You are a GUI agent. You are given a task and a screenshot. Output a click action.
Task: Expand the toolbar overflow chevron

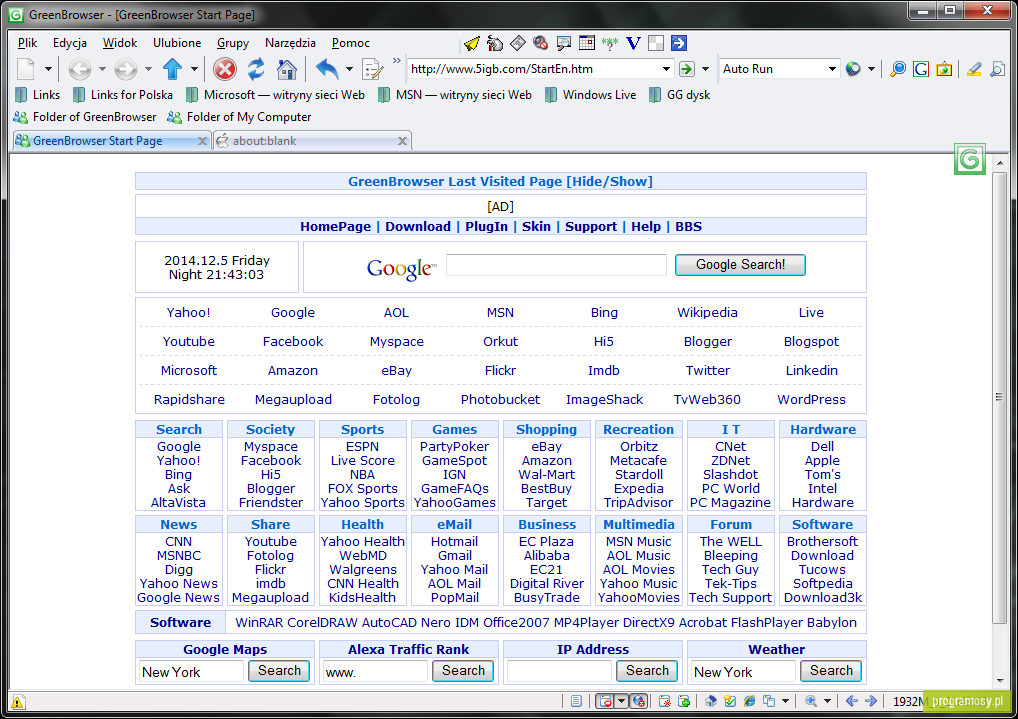point(397,61)
